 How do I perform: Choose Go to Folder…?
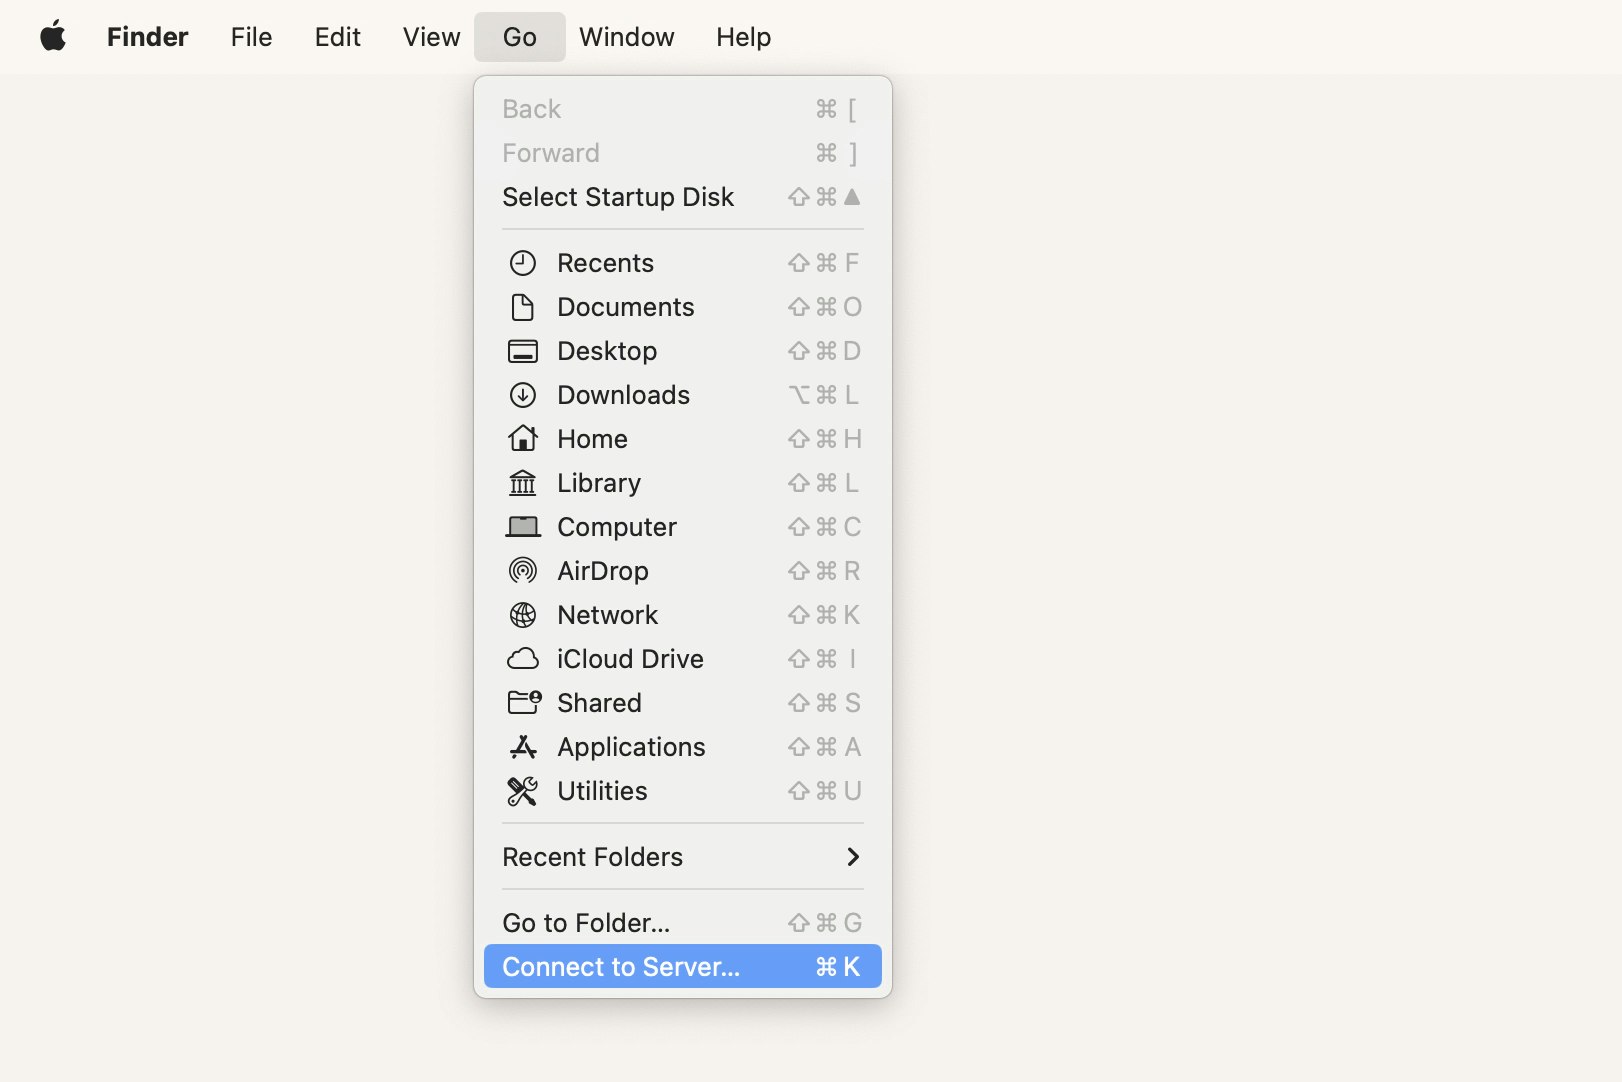pyautogui.click(x=683, y=923)
